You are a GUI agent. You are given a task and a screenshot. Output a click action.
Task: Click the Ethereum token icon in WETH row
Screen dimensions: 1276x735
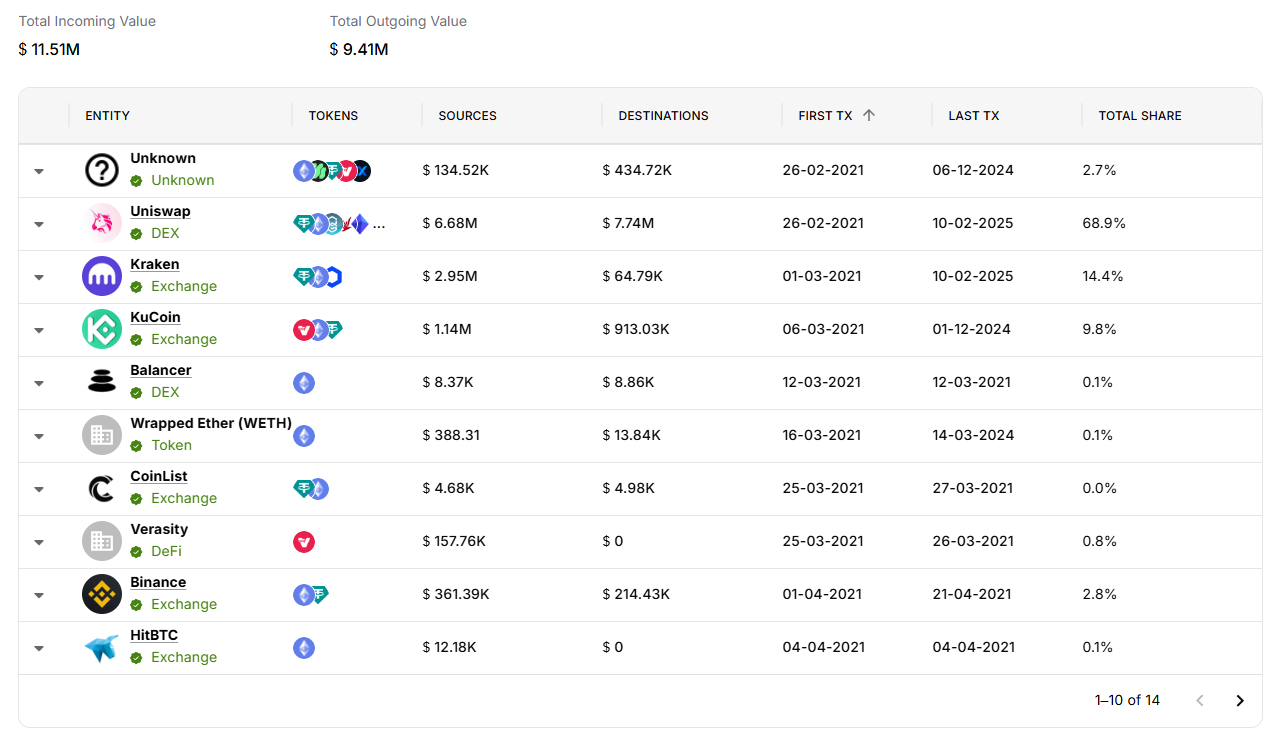coord(304,436)
